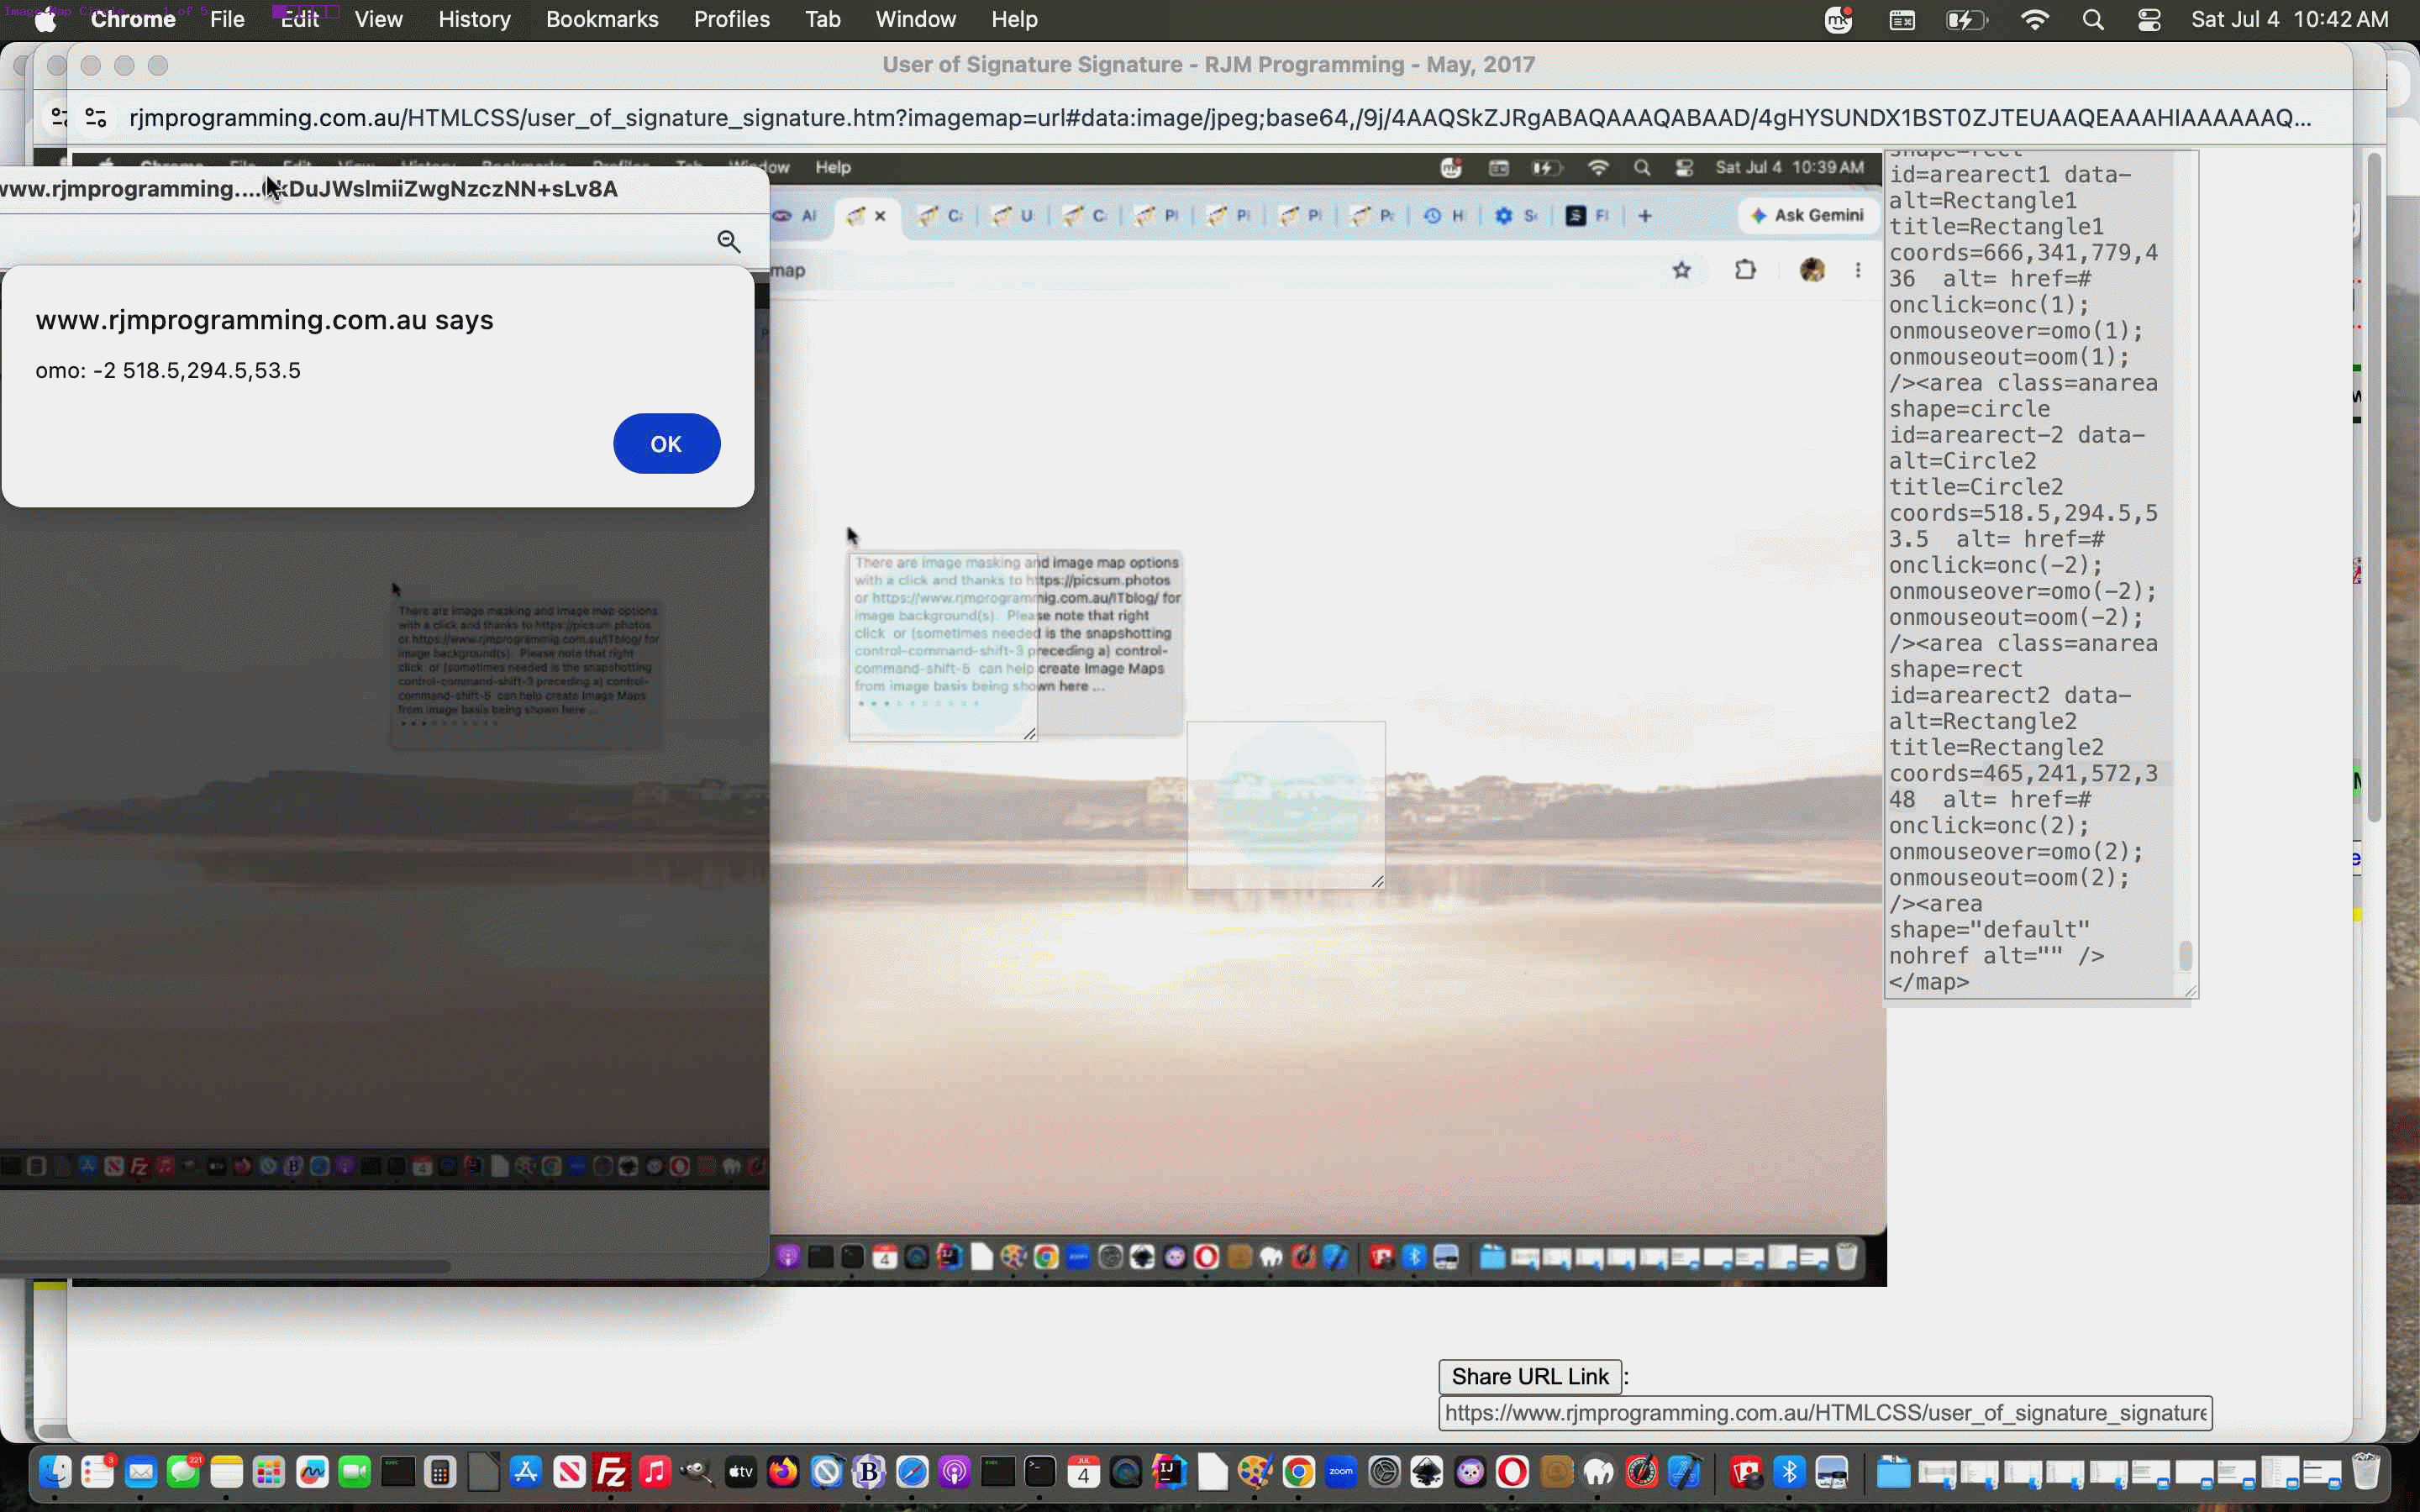Click the 'title=Rectangle2' line in textarea
This screenshot has width=2420, height=1512.
(x=1996, y=747)
